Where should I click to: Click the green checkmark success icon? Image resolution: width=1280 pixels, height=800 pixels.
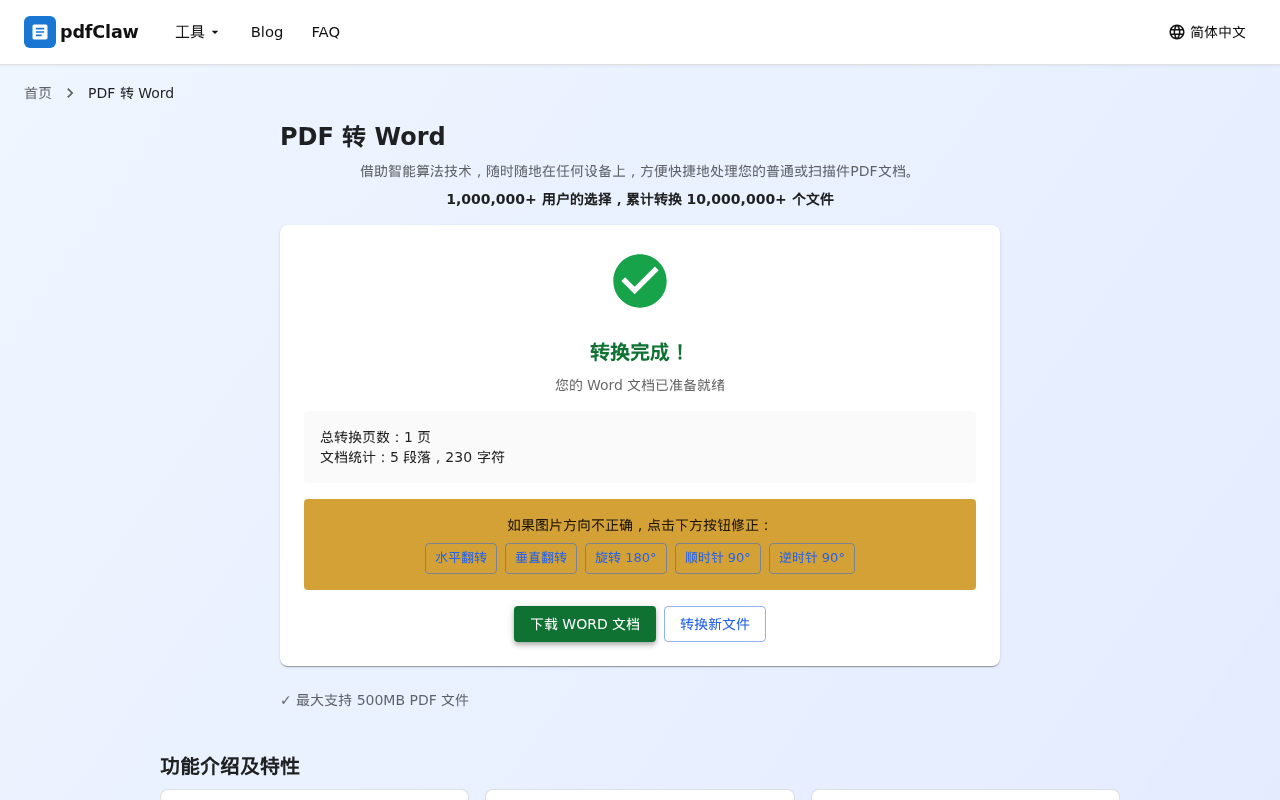coord(640,281)
